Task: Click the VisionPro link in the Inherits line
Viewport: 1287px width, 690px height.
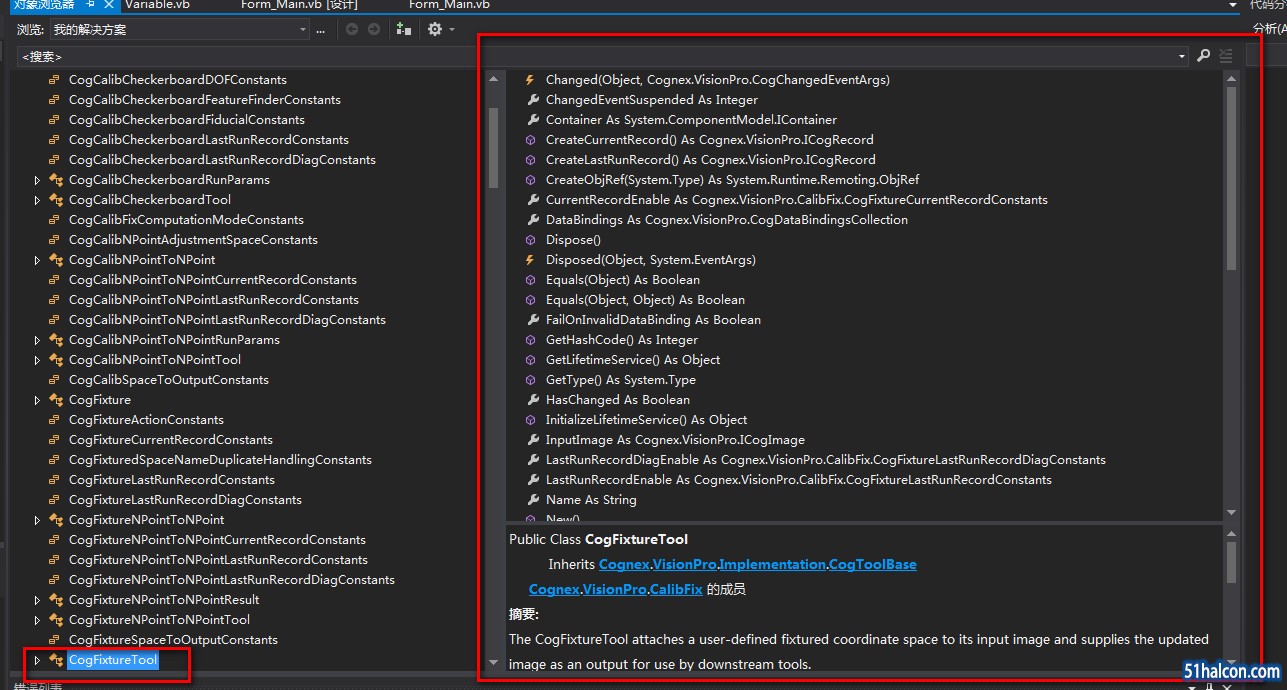Action: coord(685,565)
